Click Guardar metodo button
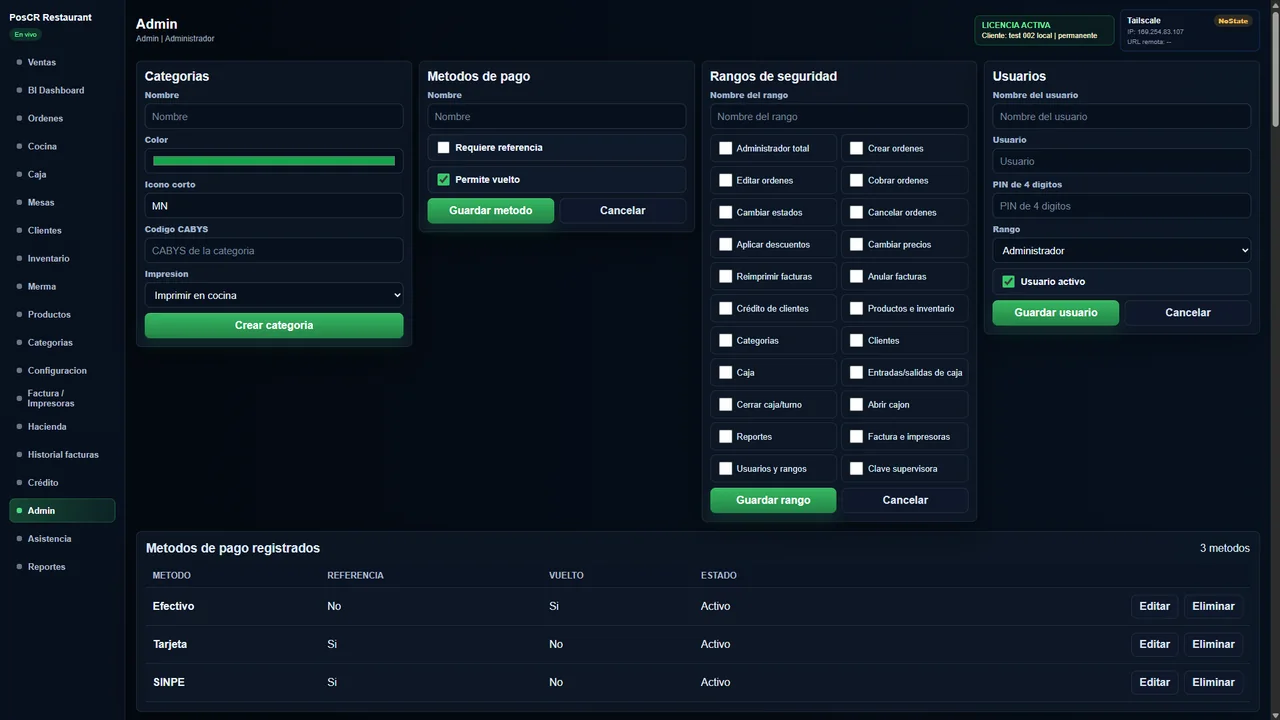Viewport: 1280px width, 720px height. tap(490, 210)
